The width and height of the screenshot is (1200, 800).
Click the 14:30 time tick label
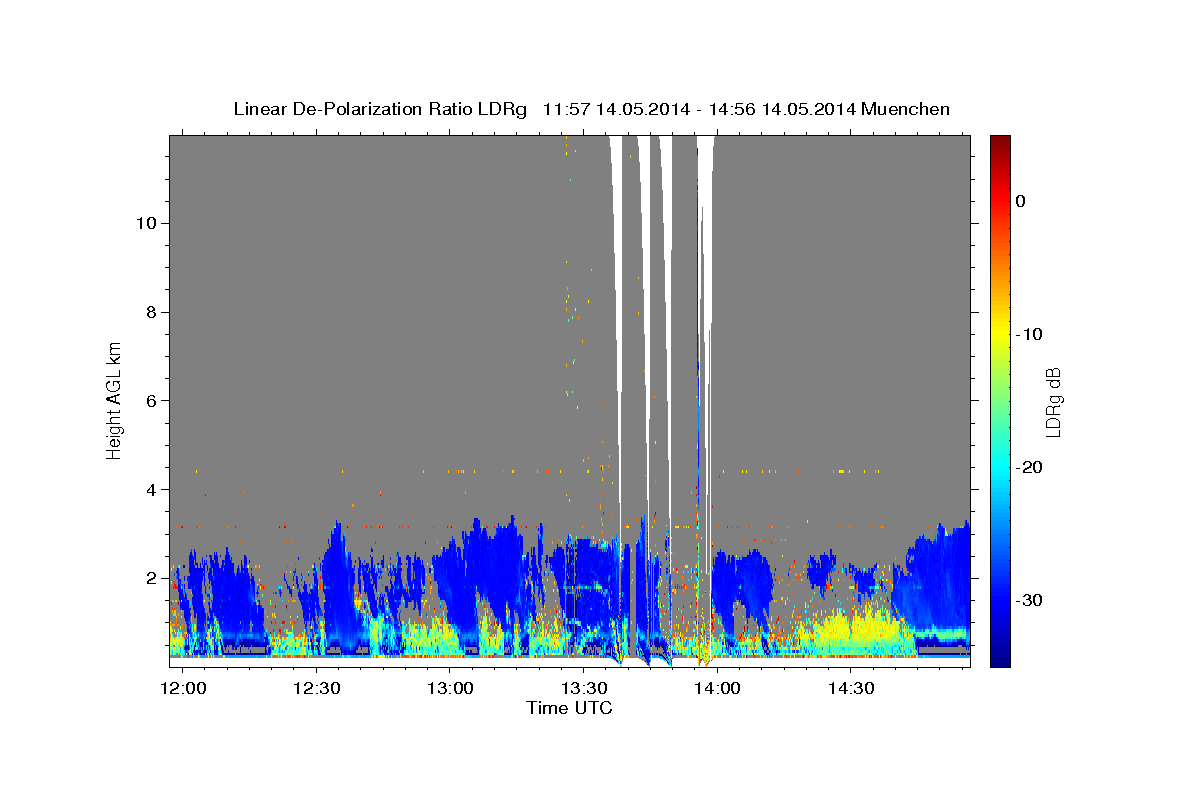(850, 689)
